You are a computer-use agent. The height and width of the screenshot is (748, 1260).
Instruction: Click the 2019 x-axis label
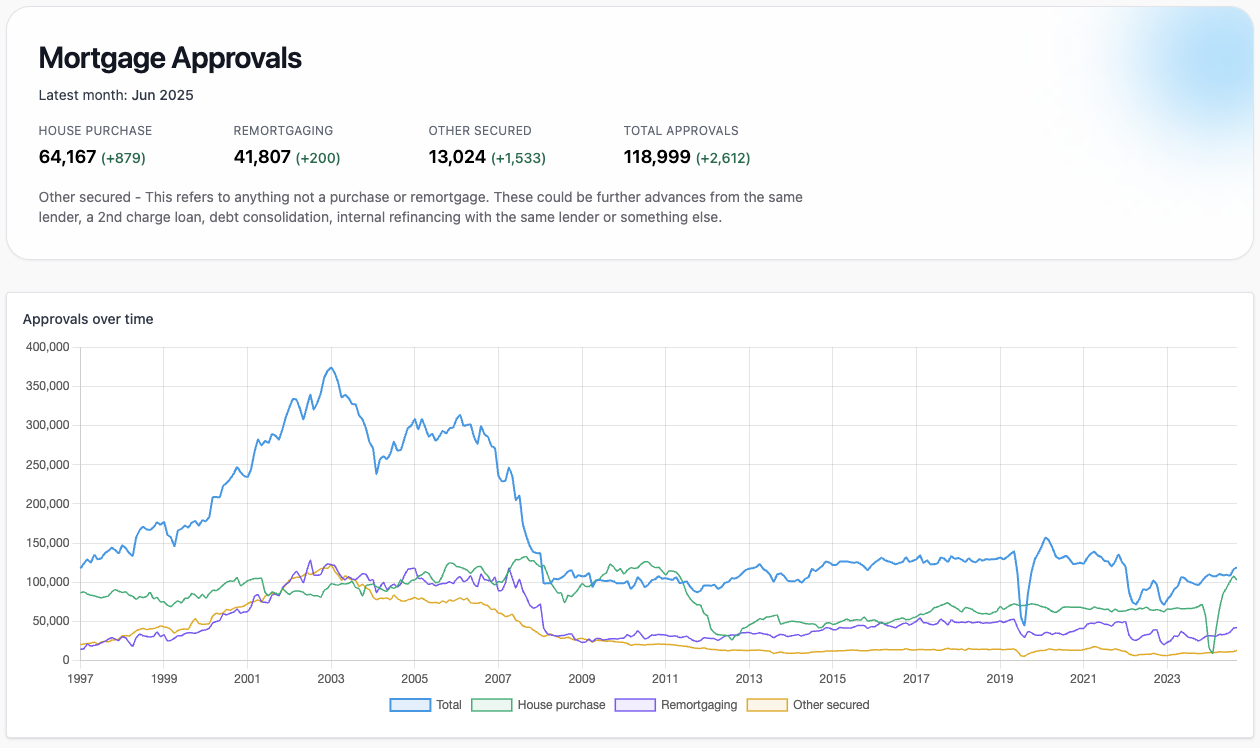pyautogui.click(x=1000, y=679)
